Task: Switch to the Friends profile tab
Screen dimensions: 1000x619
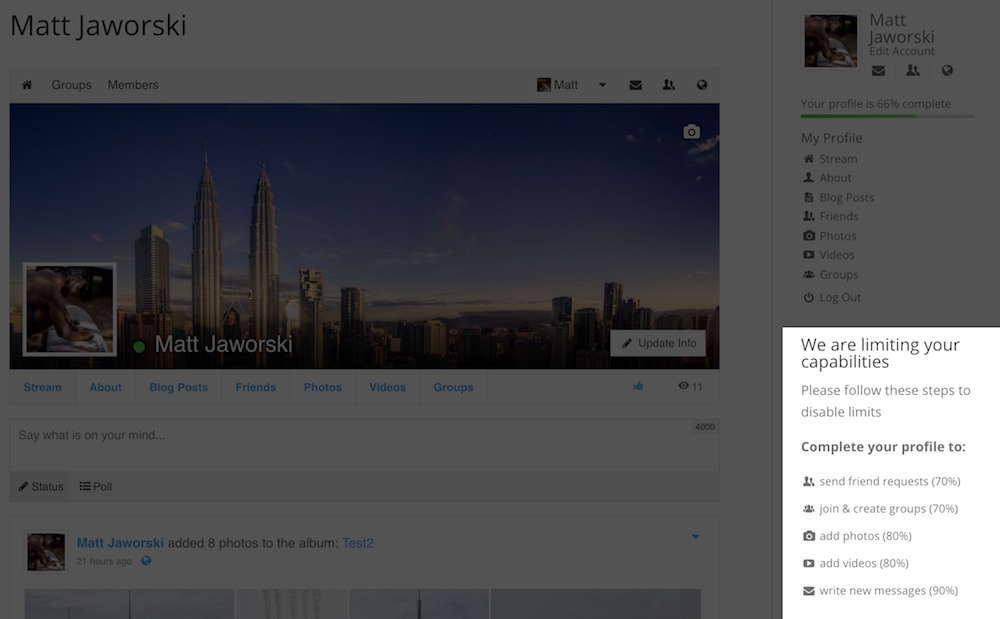Action: pos(256,387)
